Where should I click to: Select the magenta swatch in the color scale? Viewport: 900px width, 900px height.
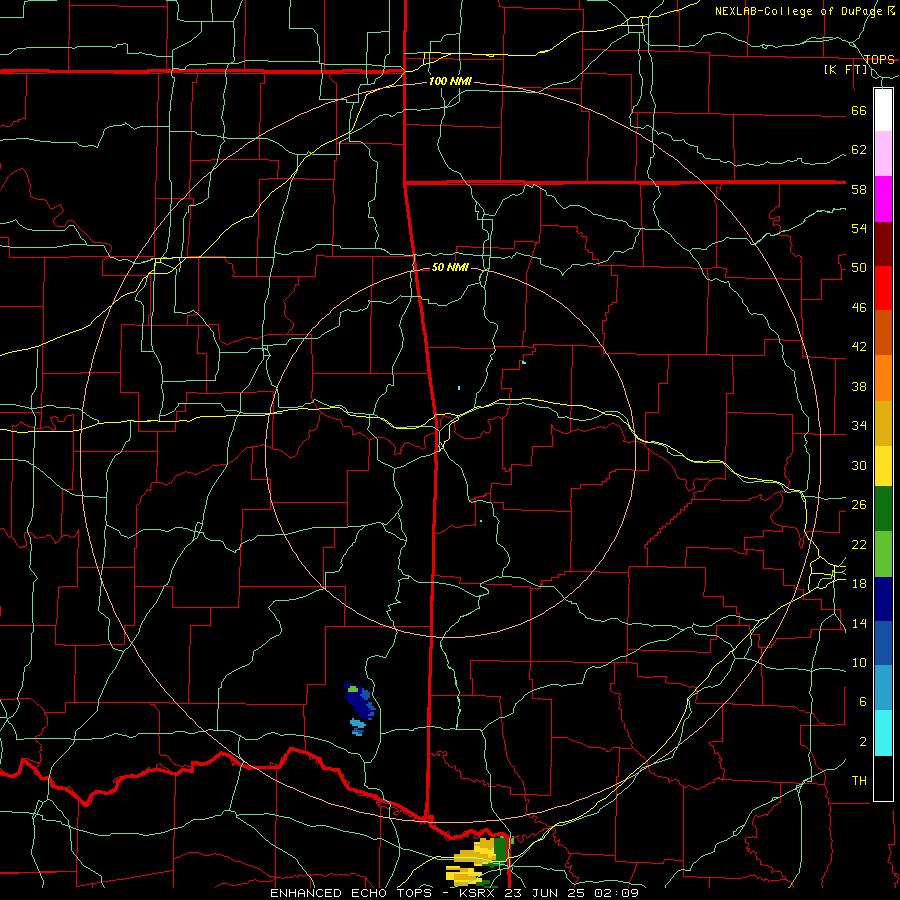coord(883,199)
